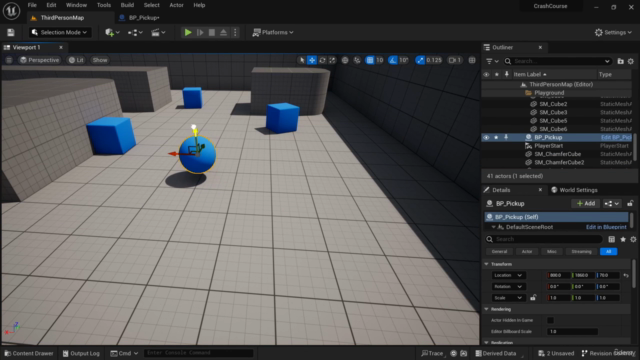This screenshot has width=640, height=360.
Task: Toggle Actor Hidden In Game checkbox
Action: coord(550,320)
